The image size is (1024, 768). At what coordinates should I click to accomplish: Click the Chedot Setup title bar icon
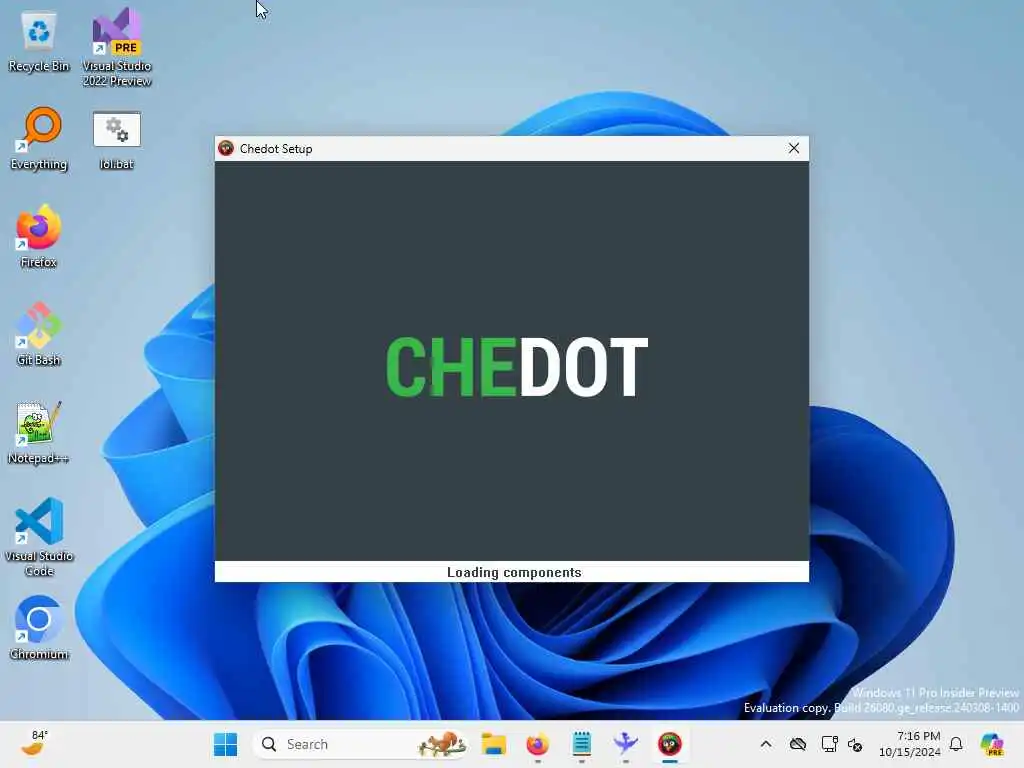pyautogui.click(x=226, y=148)
